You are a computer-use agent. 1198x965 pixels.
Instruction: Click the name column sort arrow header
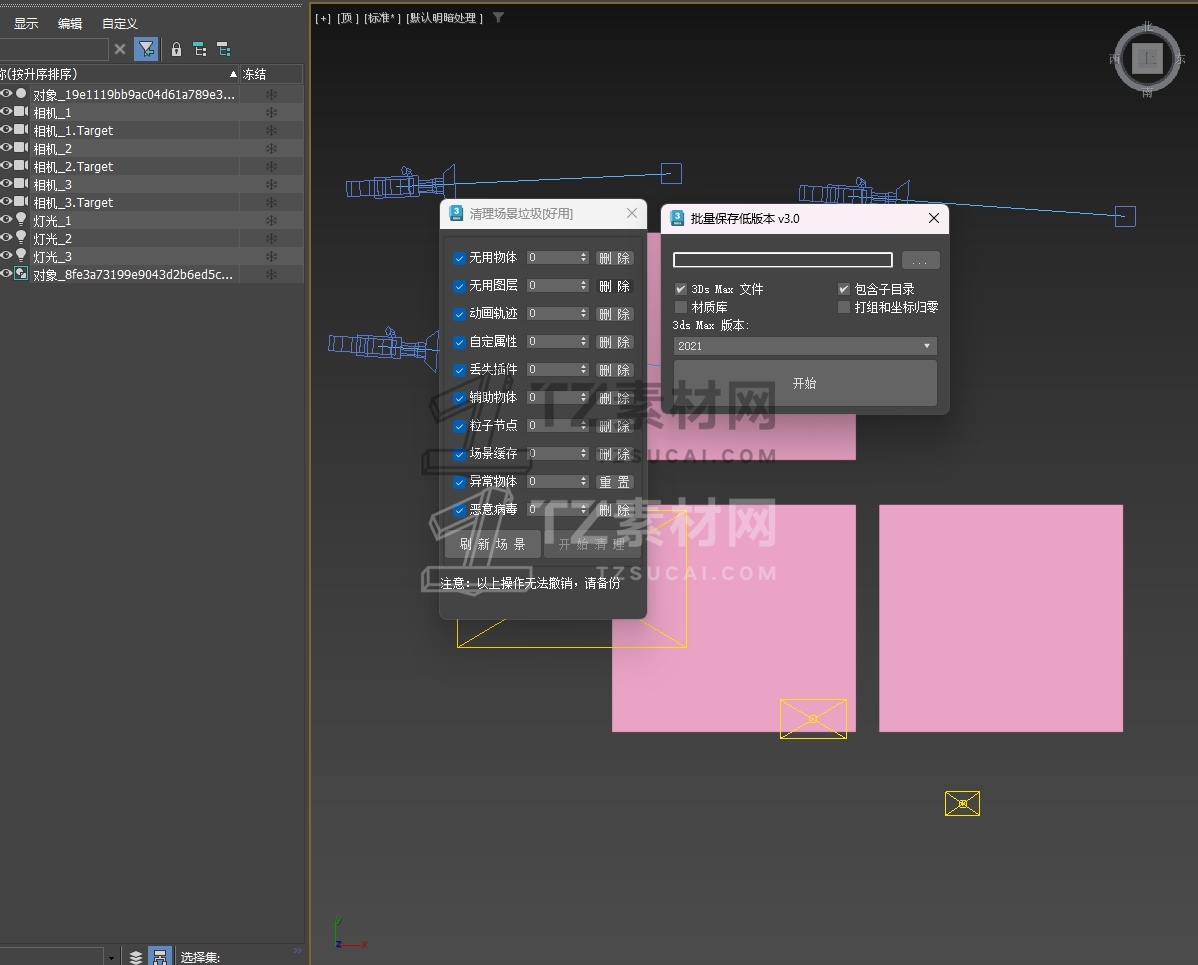click(x=232, y=74)
